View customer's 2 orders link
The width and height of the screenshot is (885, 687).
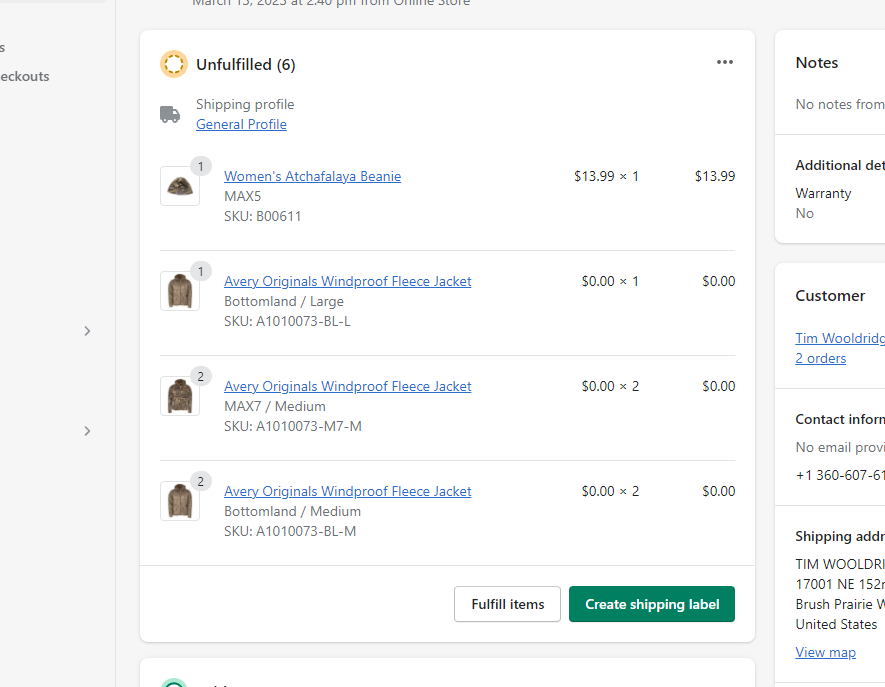point(821,358)
